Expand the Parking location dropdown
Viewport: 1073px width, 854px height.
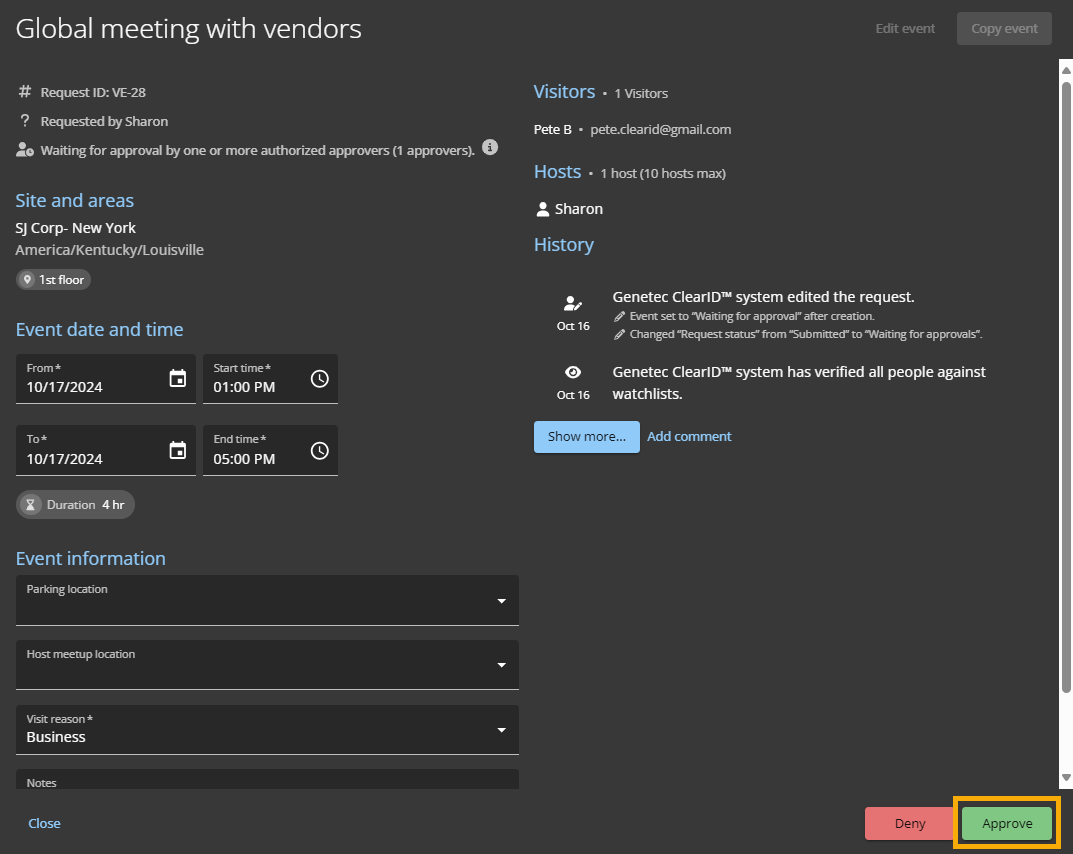pyautogui.click(x=501, y=601)
